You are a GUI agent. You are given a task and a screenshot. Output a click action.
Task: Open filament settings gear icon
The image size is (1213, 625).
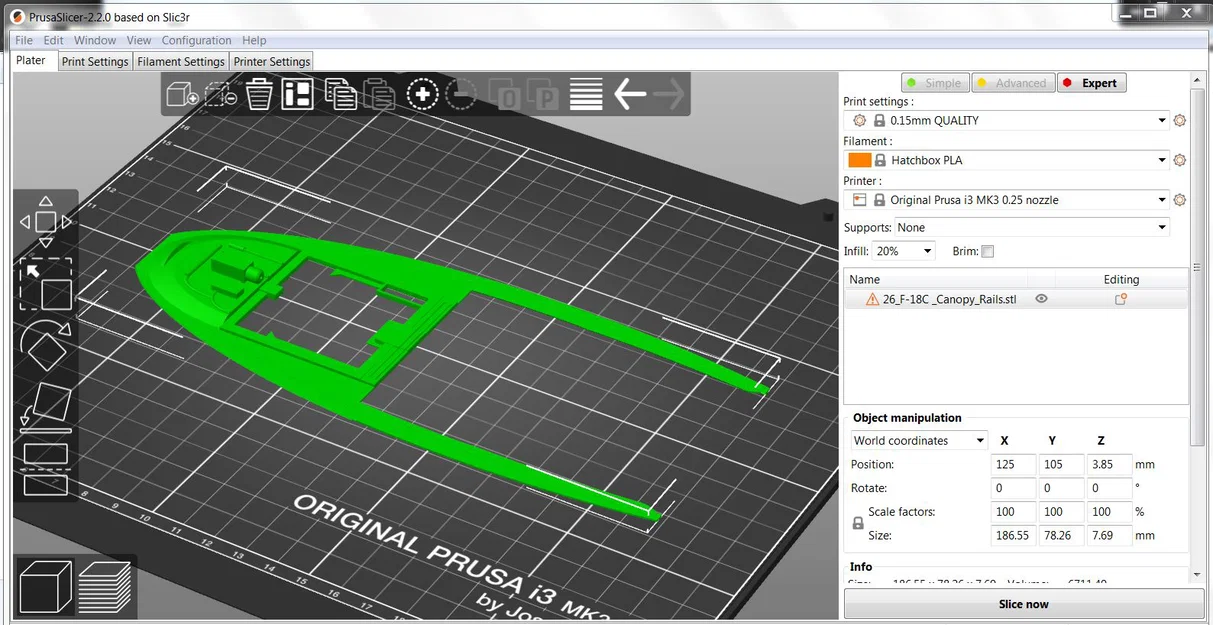[x=1180, y=160]
